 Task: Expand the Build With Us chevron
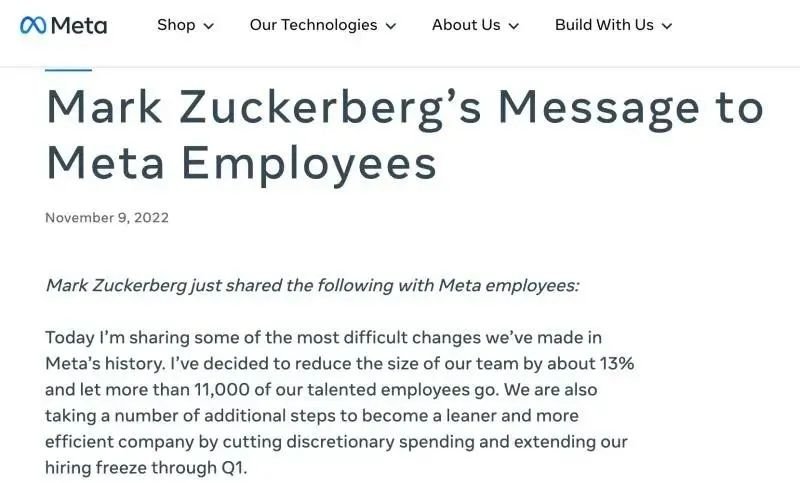[x=667, y=26]
